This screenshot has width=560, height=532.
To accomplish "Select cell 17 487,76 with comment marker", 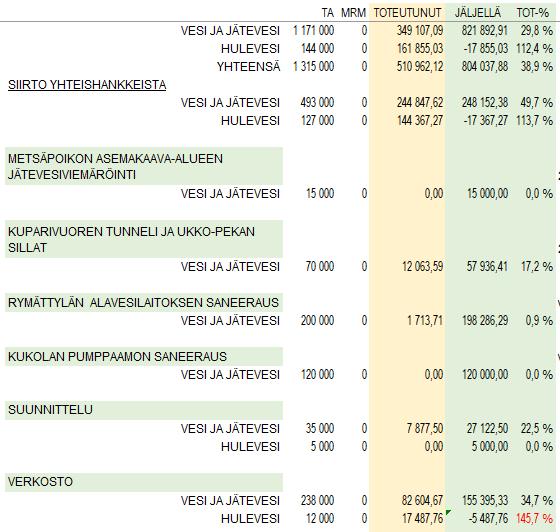I will [x=422, y=518].
